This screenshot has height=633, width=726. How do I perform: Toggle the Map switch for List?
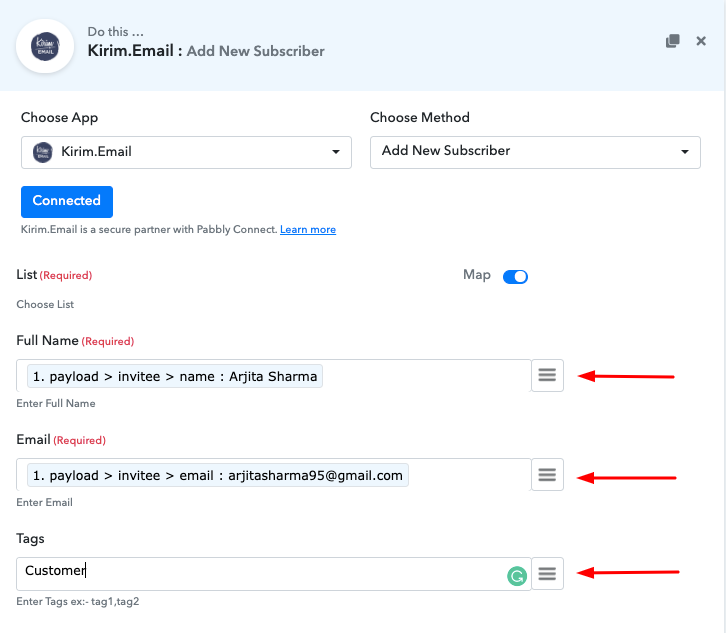click(515, 276)
